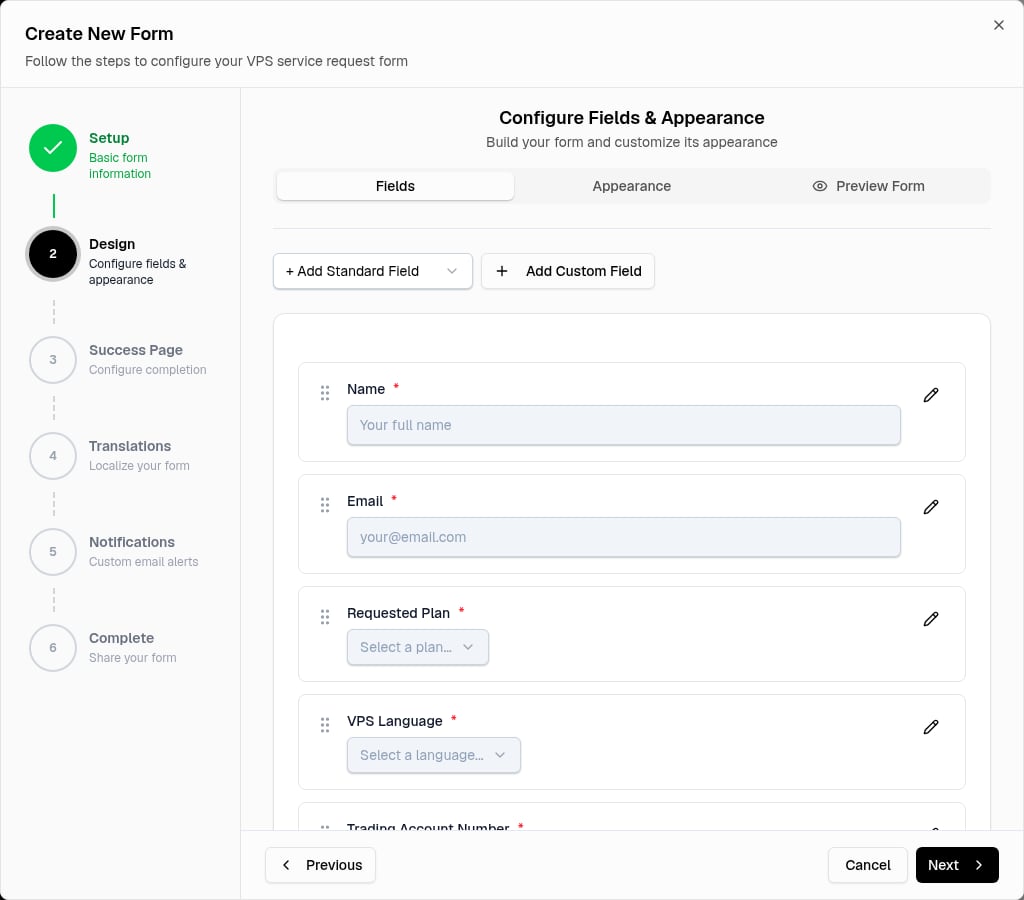Click the Complete step label
1024x900 pixels.
coord(121,638)
